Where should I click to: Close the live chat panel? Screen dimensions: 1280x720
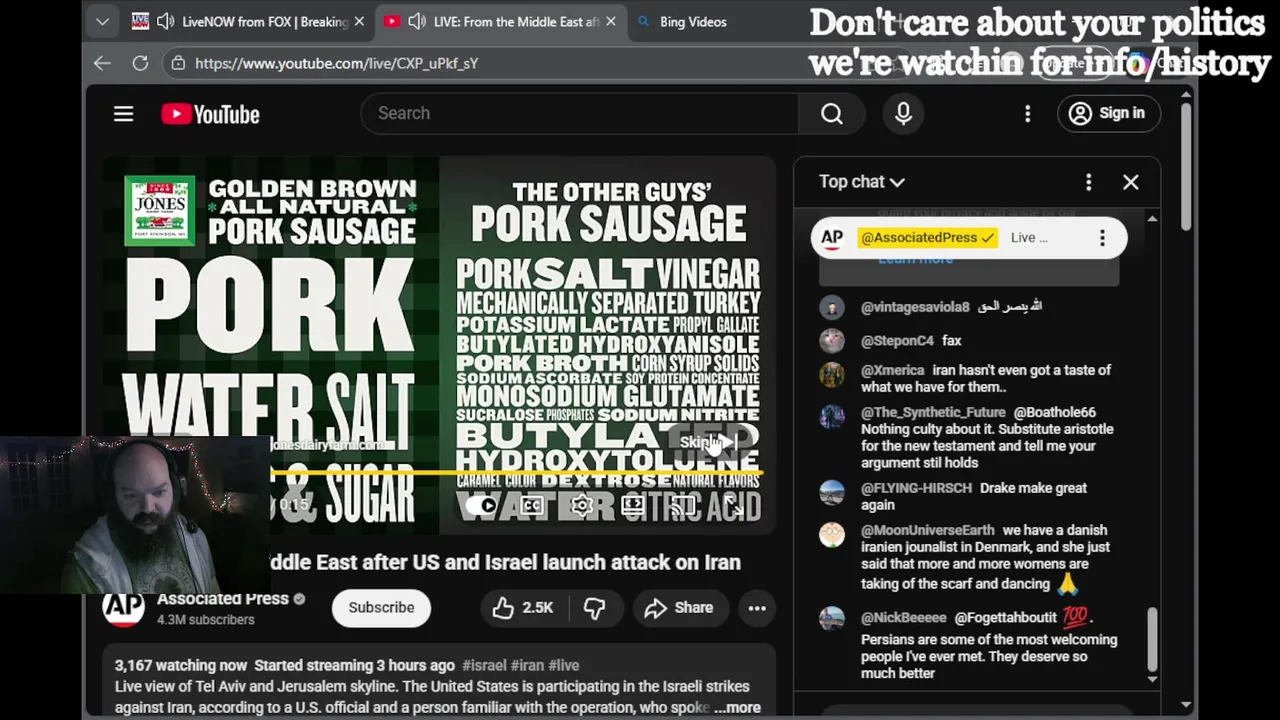coord(1130,182)
